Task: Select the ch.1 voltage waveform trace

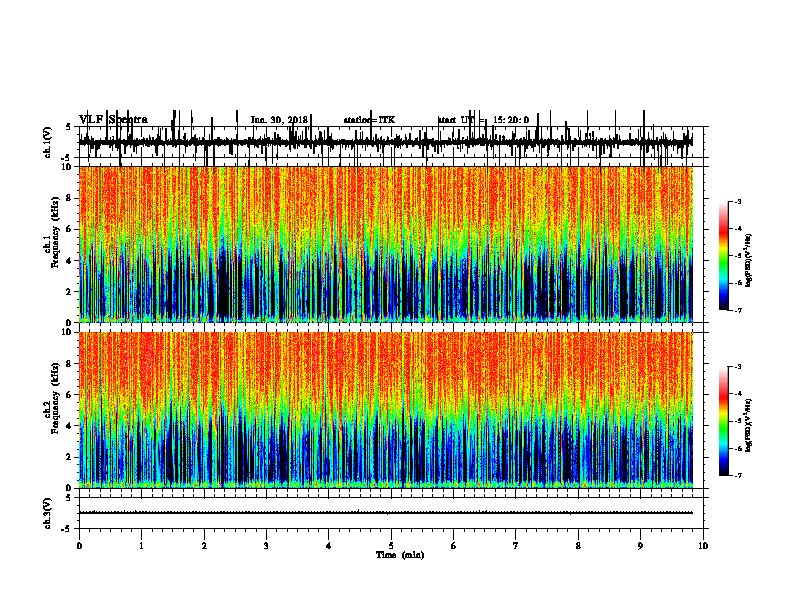Action: (x=385, y=142)
